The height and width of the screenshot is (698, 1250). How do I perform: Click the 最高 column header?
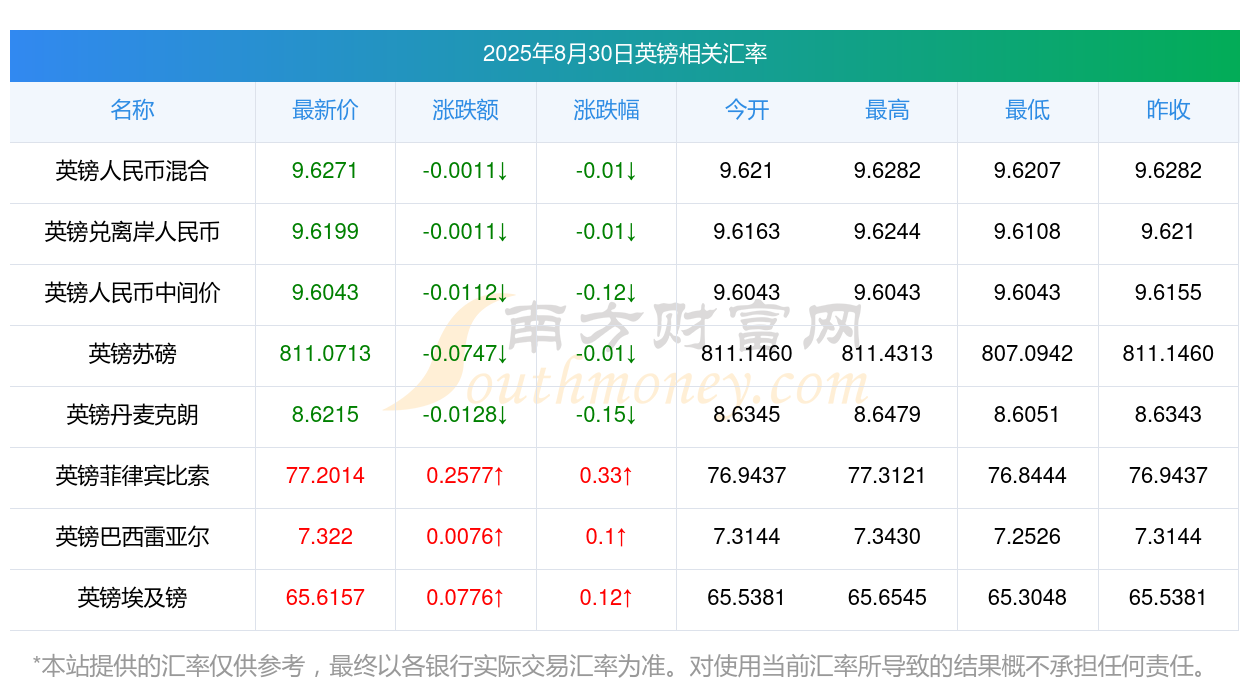pos(887,110)
